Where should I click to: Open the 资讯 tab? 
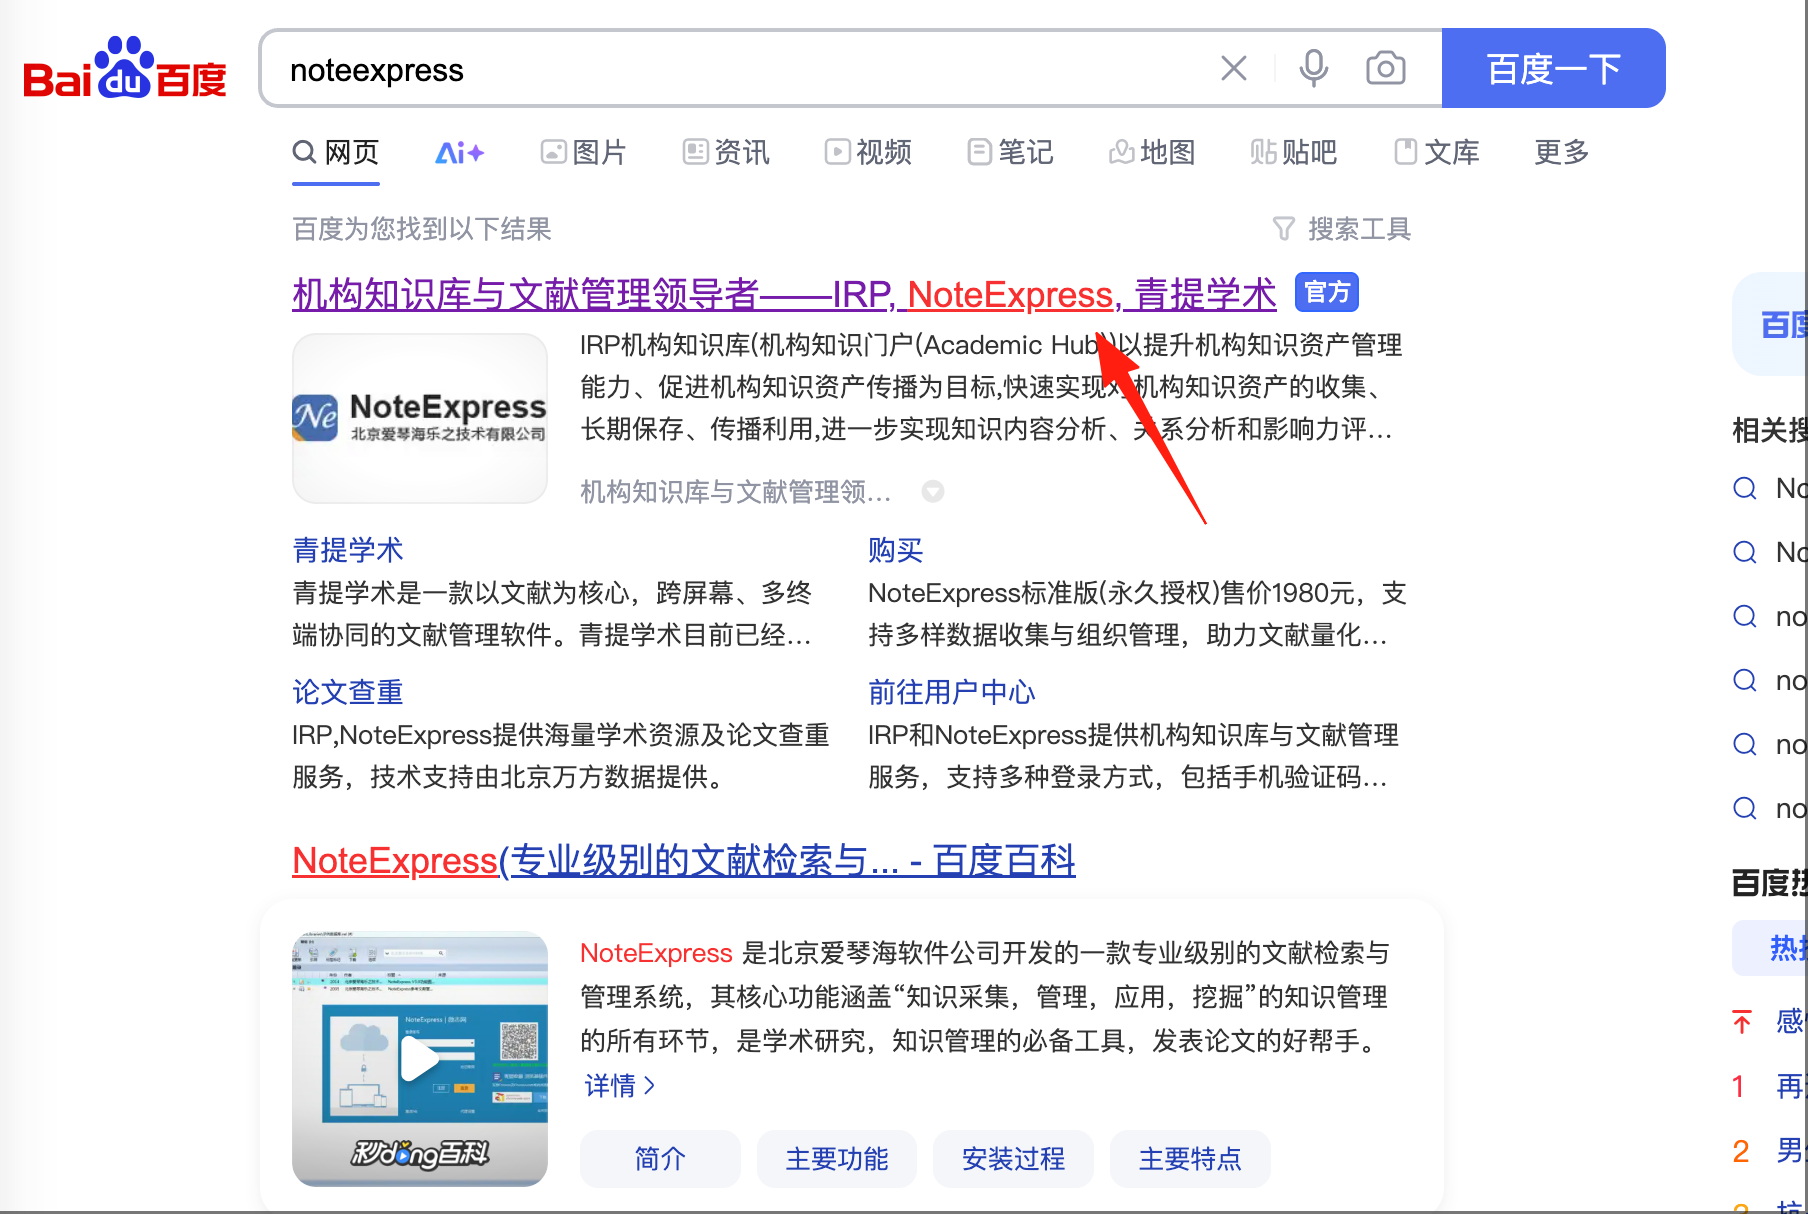point(726,152)
